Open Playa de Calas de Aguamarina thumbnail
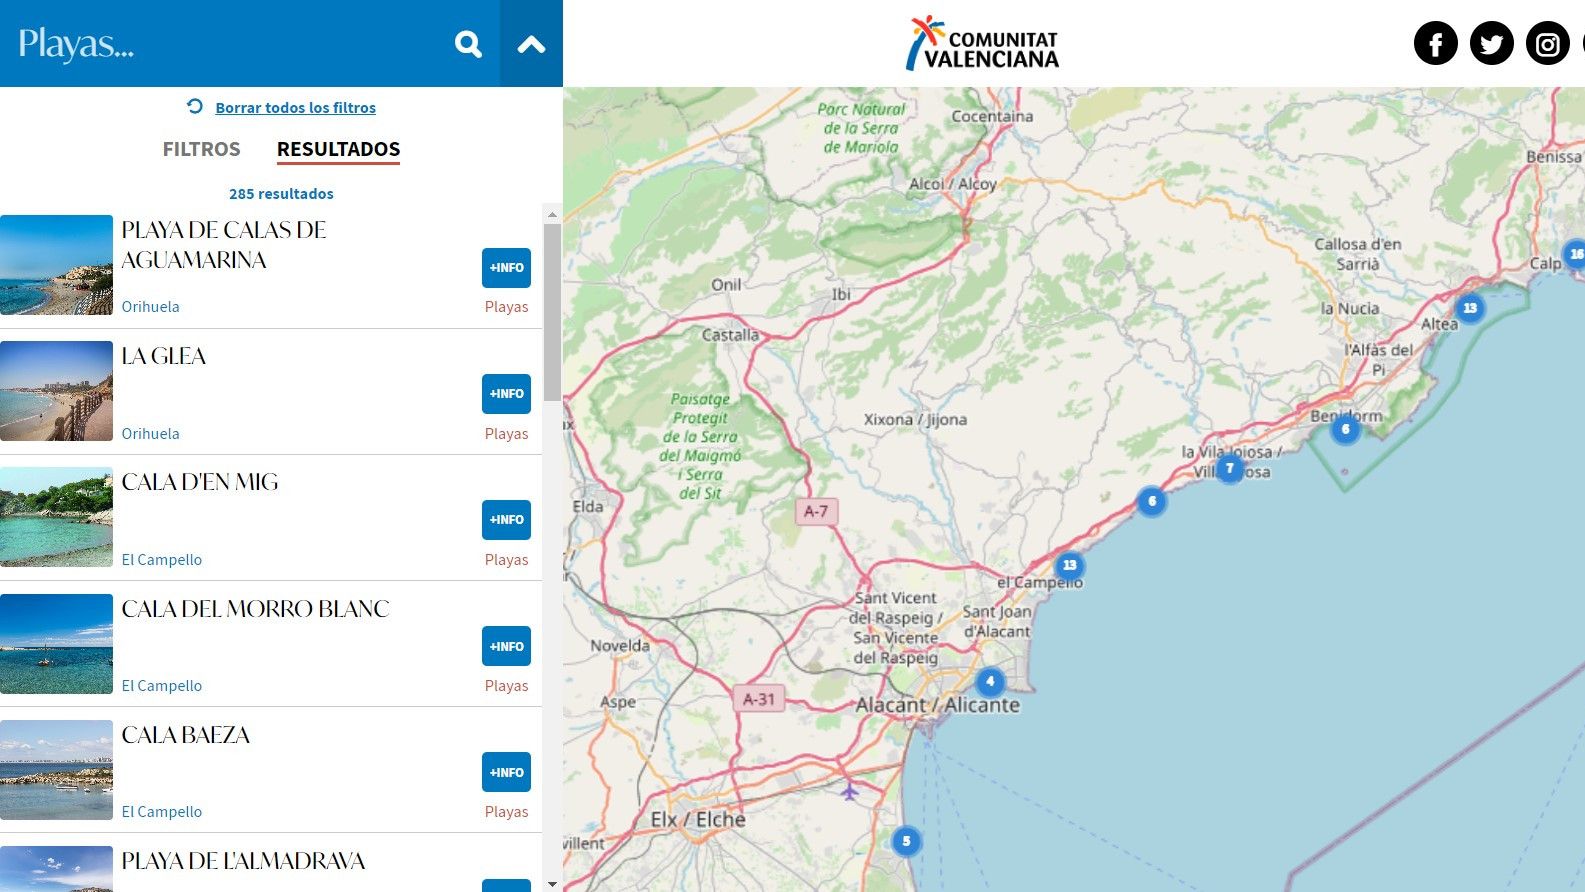Image resolution: width=1585 pixels, height=892 pixels. point(56,265)
